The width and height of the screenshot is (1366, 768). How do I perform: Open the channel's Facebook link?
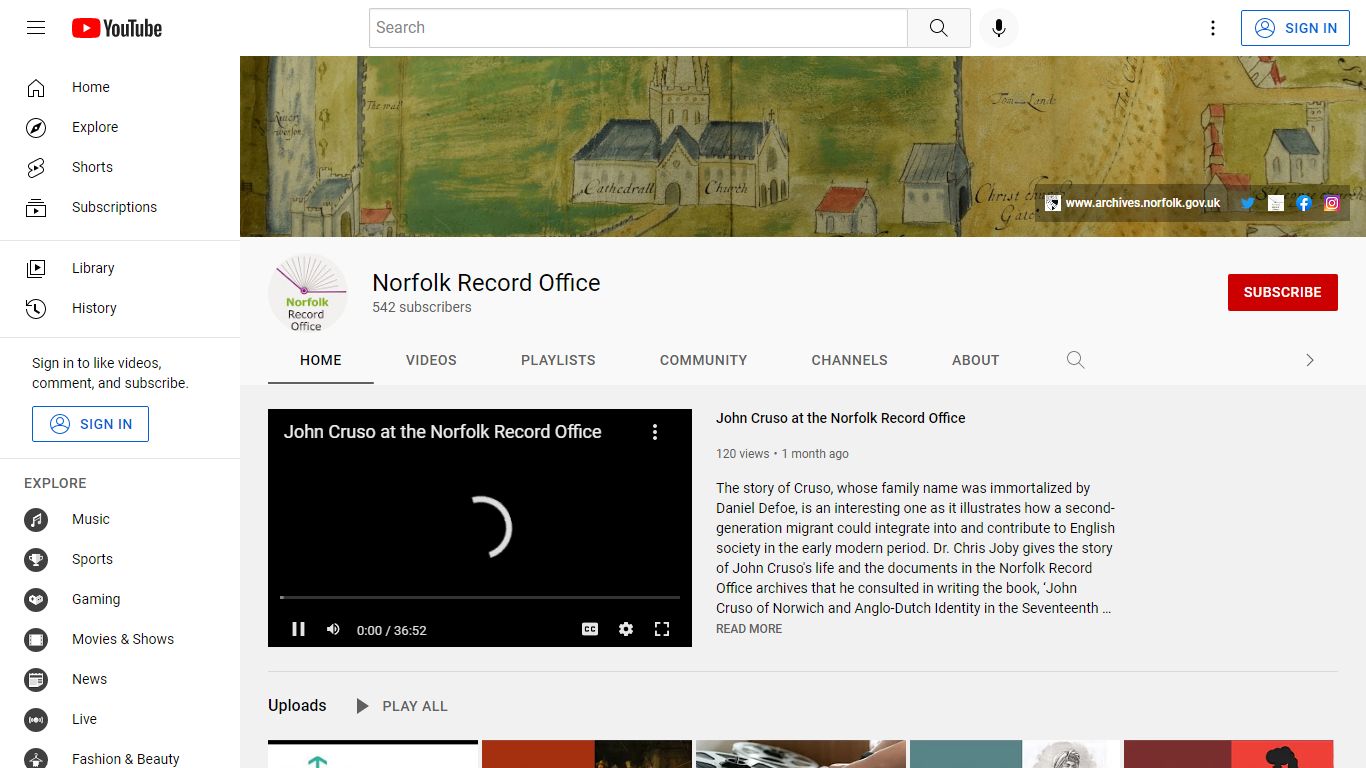click(1304, 203)
